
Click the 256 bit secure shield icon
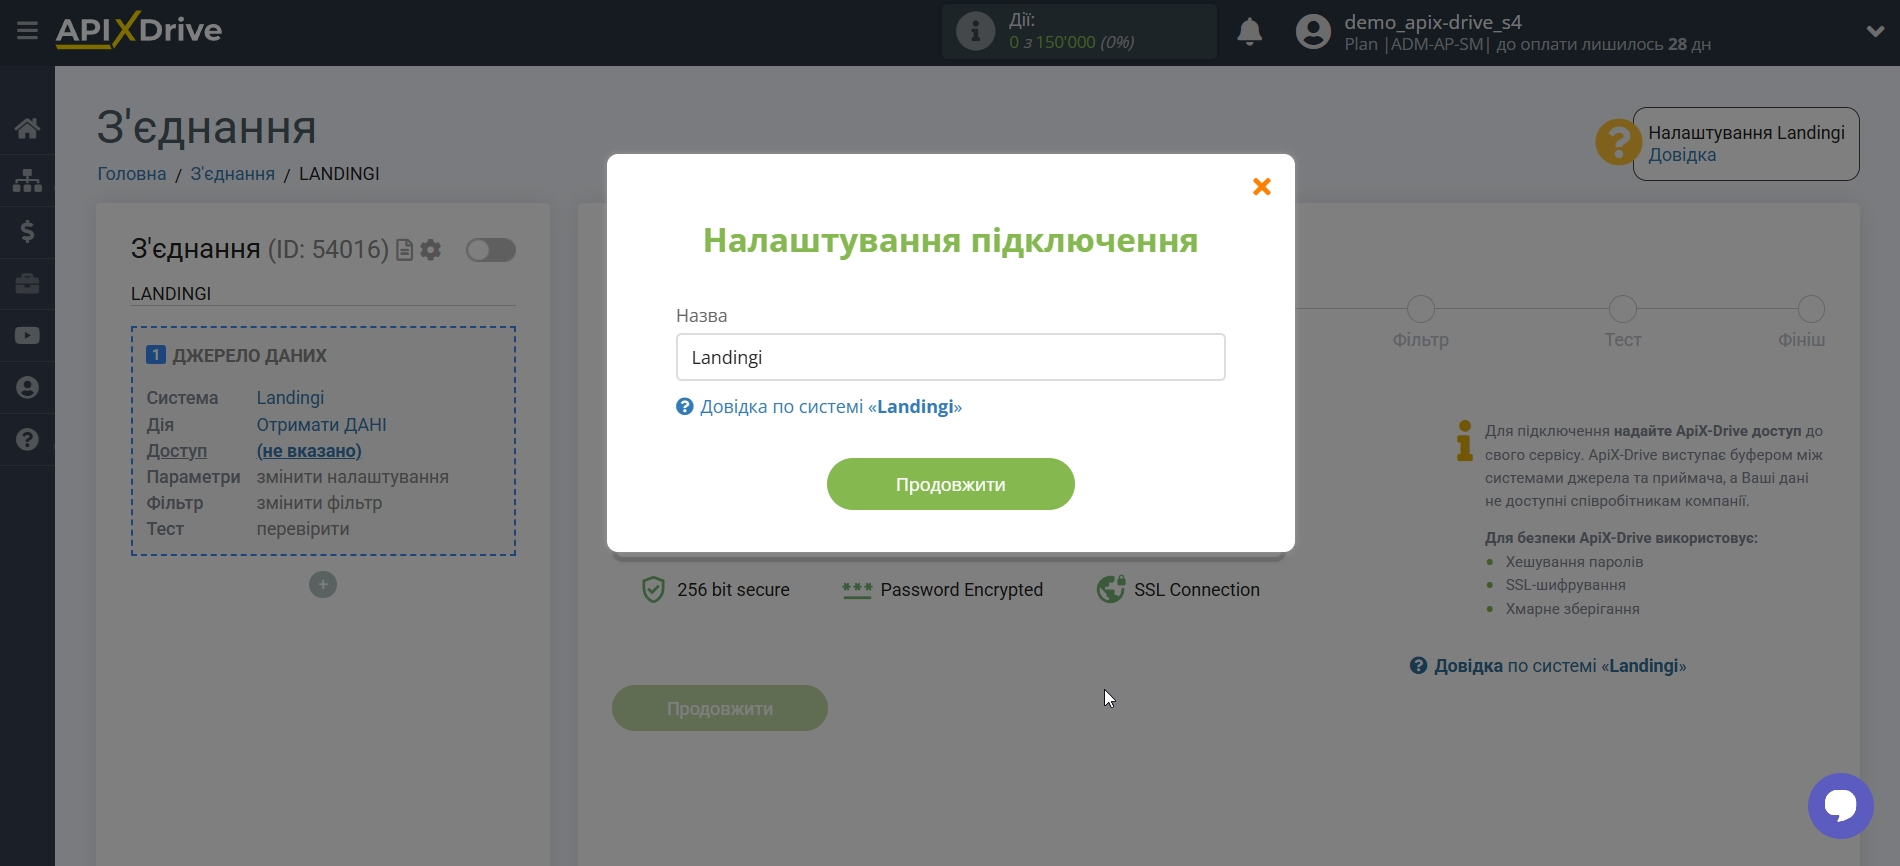pyautogui.click(x=653, y=590)
